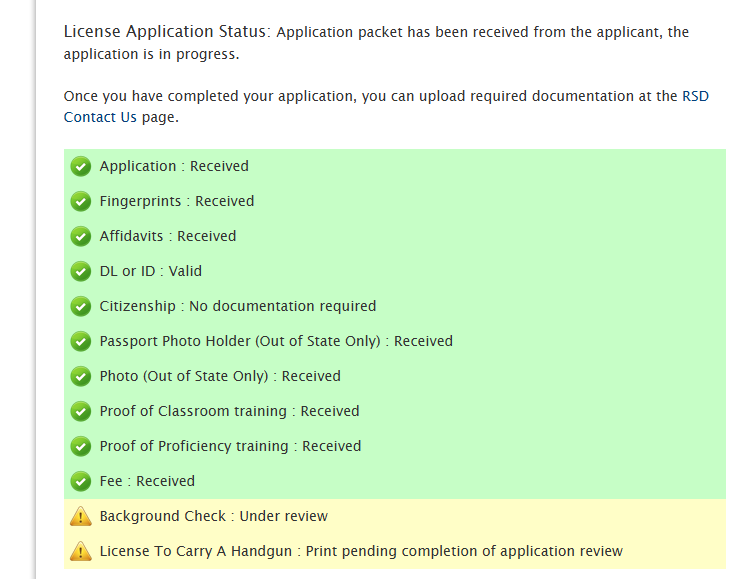
Task: Click the warning icon beside Background Check
Action: tap(81, 517)
